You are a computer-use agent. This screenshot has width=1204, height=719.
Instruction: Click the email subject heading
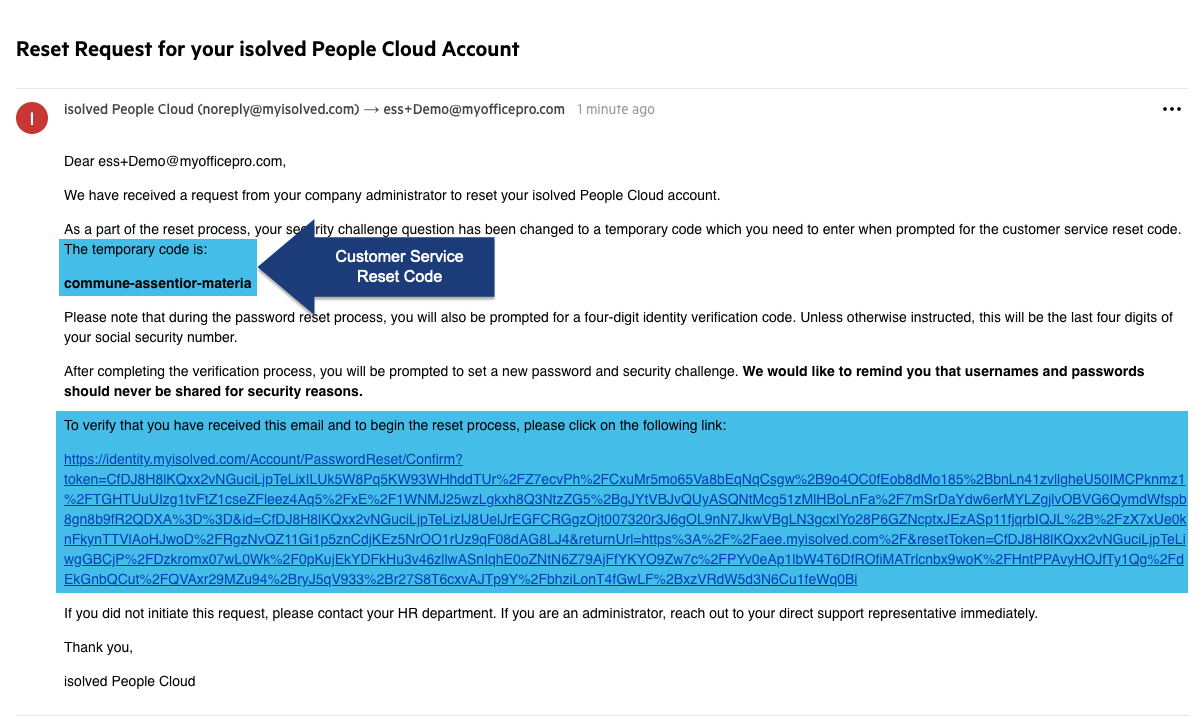coord(268,48)
